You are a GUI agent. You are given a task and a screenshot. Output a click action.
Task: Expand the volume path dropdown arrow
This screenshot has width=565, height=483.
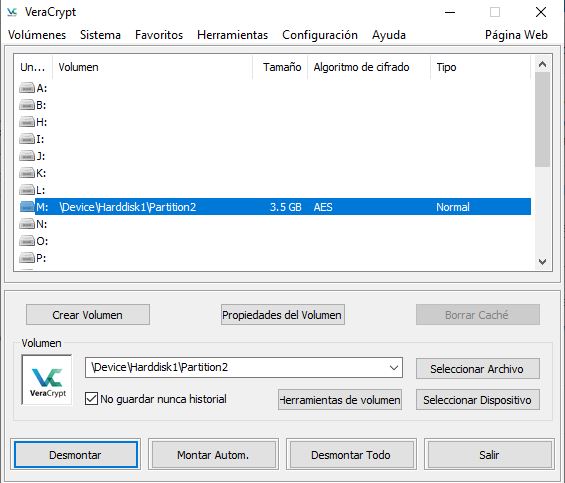coord(394,368)
